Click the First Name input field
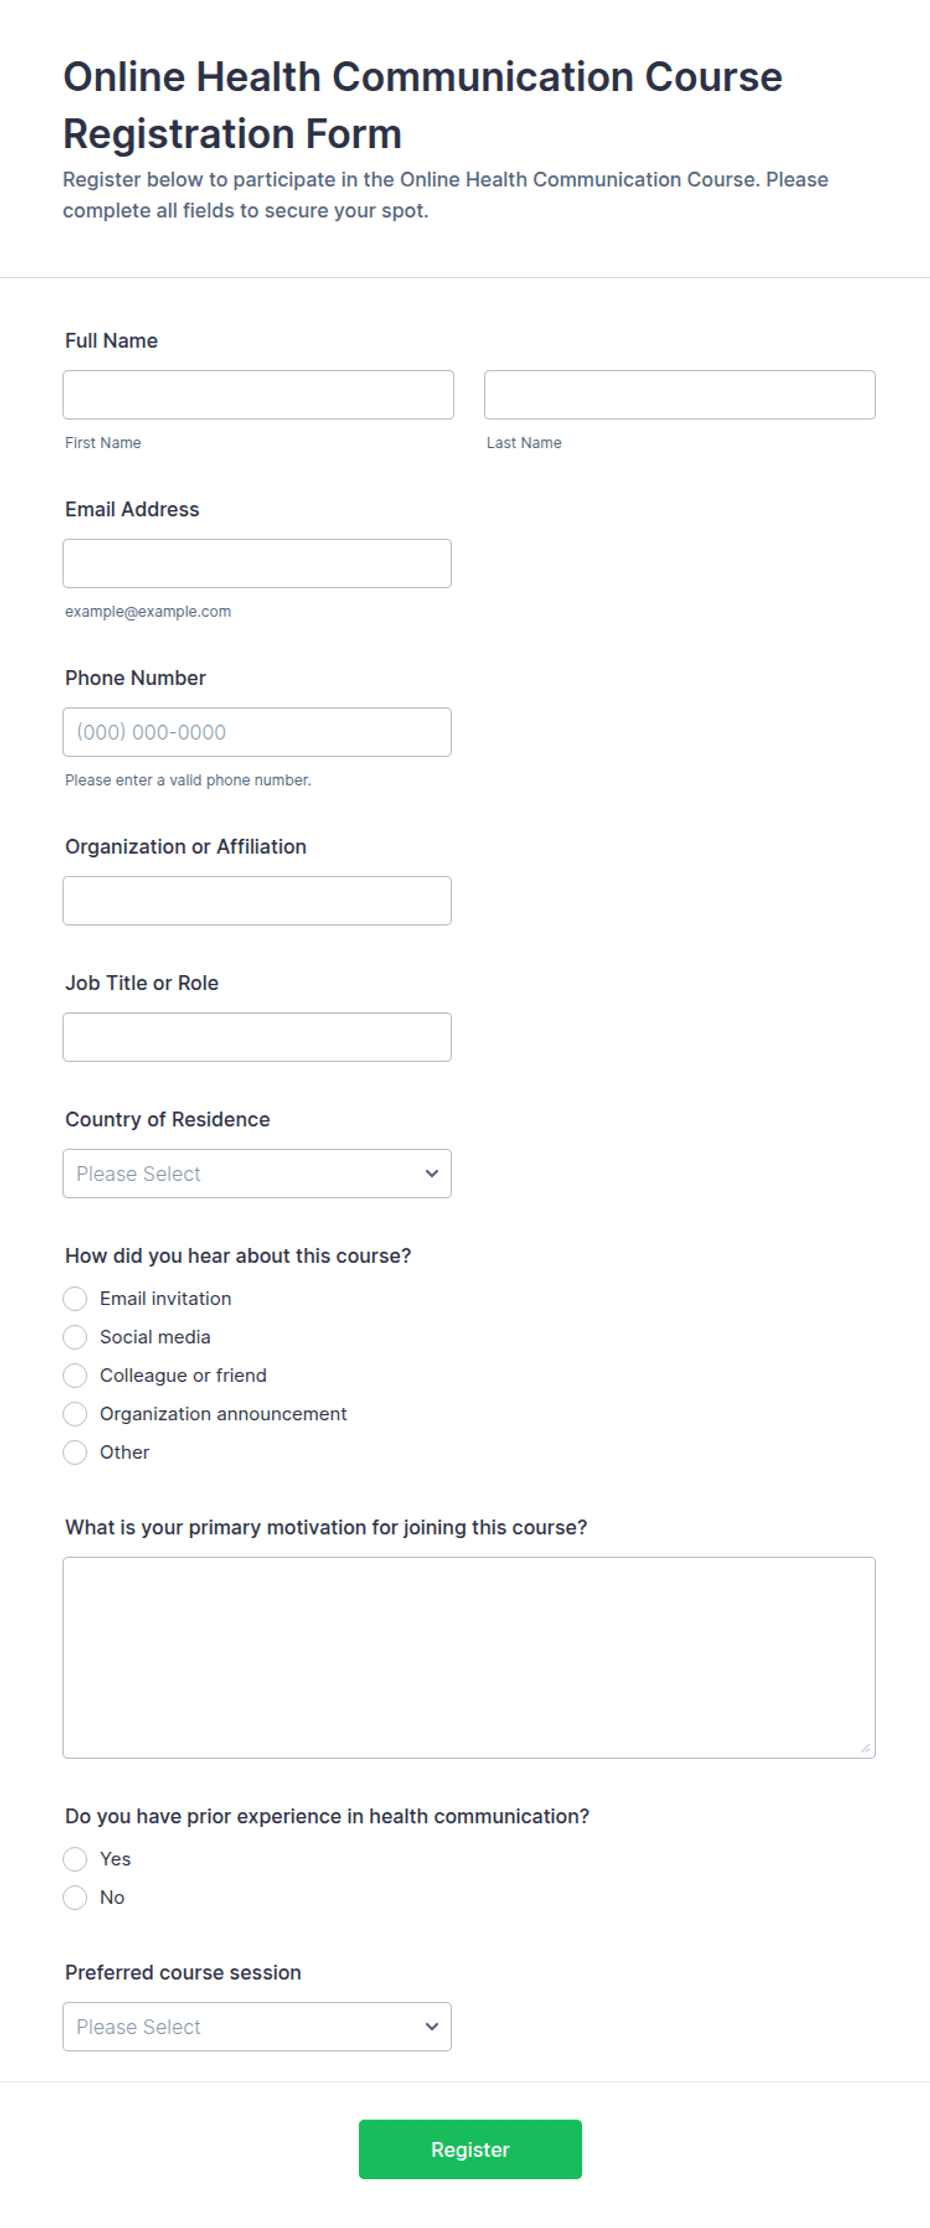Image resolution: width=930 pixels, height=2228 pixels. point(258,395)
